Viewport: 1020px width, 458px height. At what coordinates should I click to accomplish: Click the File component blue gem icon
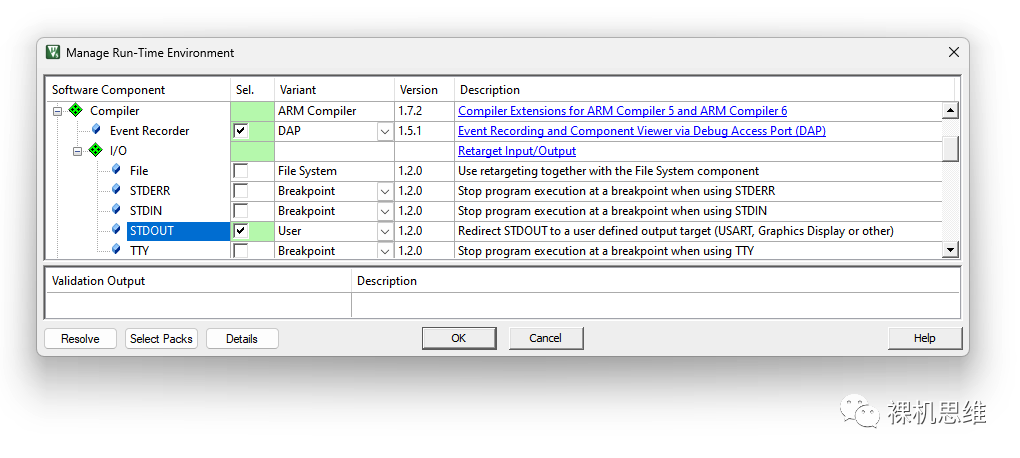(116, 170)
